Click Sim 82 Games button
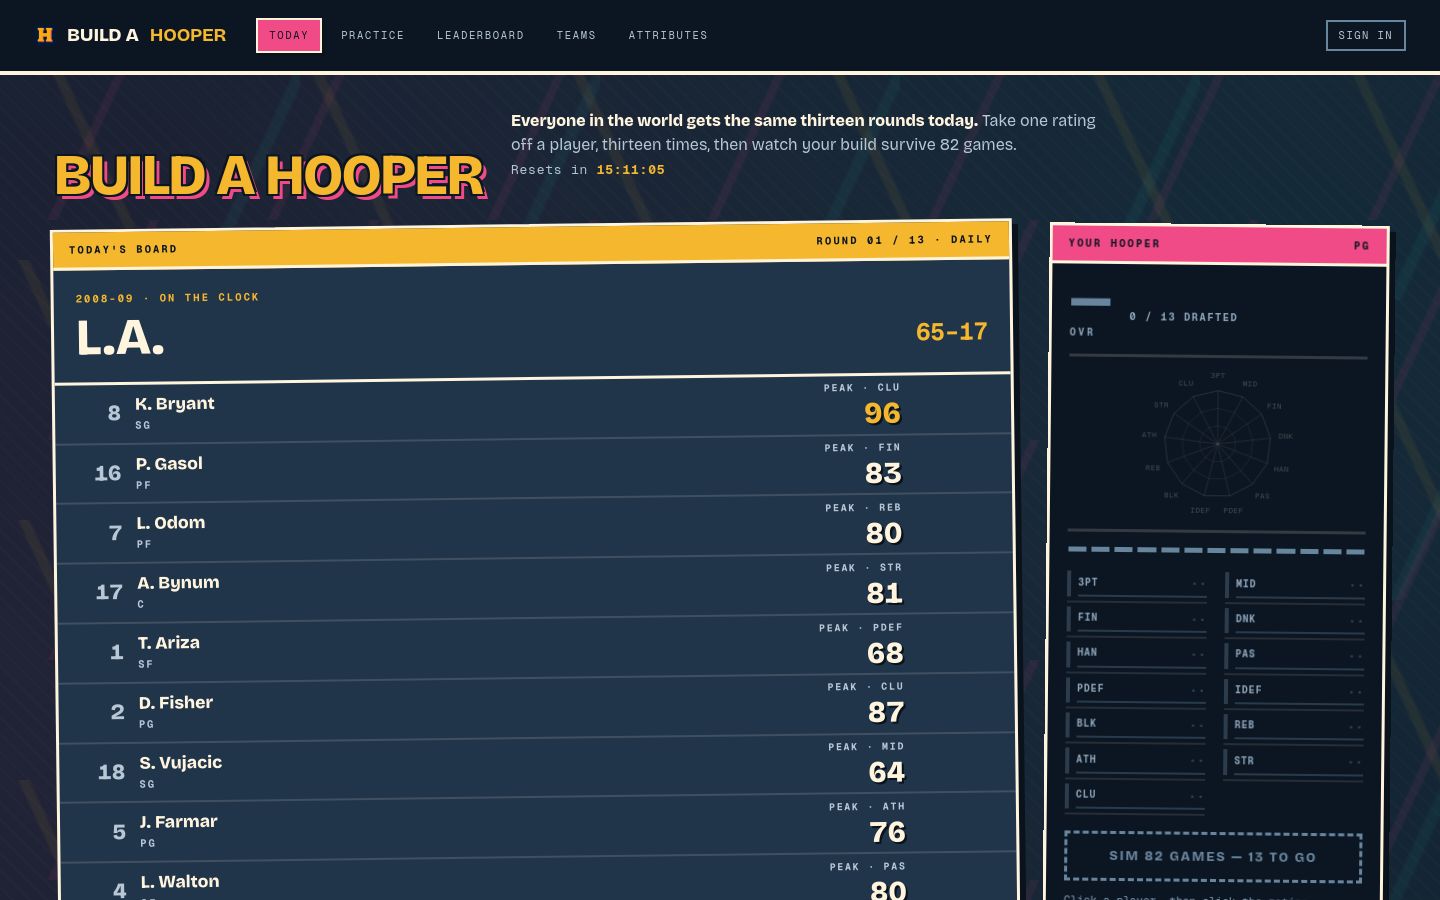The height and width of the screenshot is (900, 1440). pos(1213,857)
